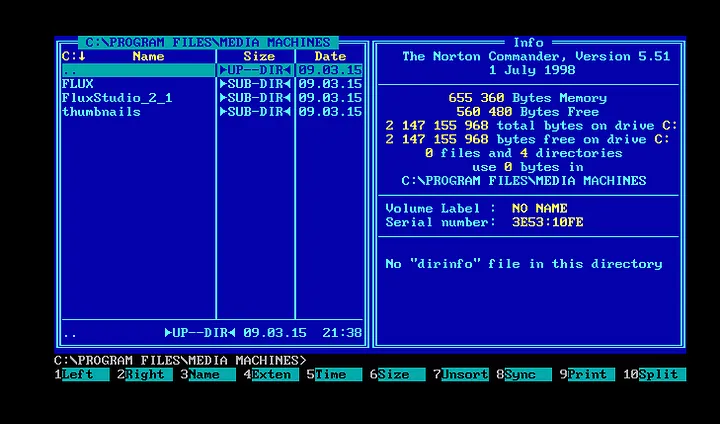Screen dimensions: 720x424
Task: Click the bytes free on drive C: line
Action: click(x=528, y=139)
